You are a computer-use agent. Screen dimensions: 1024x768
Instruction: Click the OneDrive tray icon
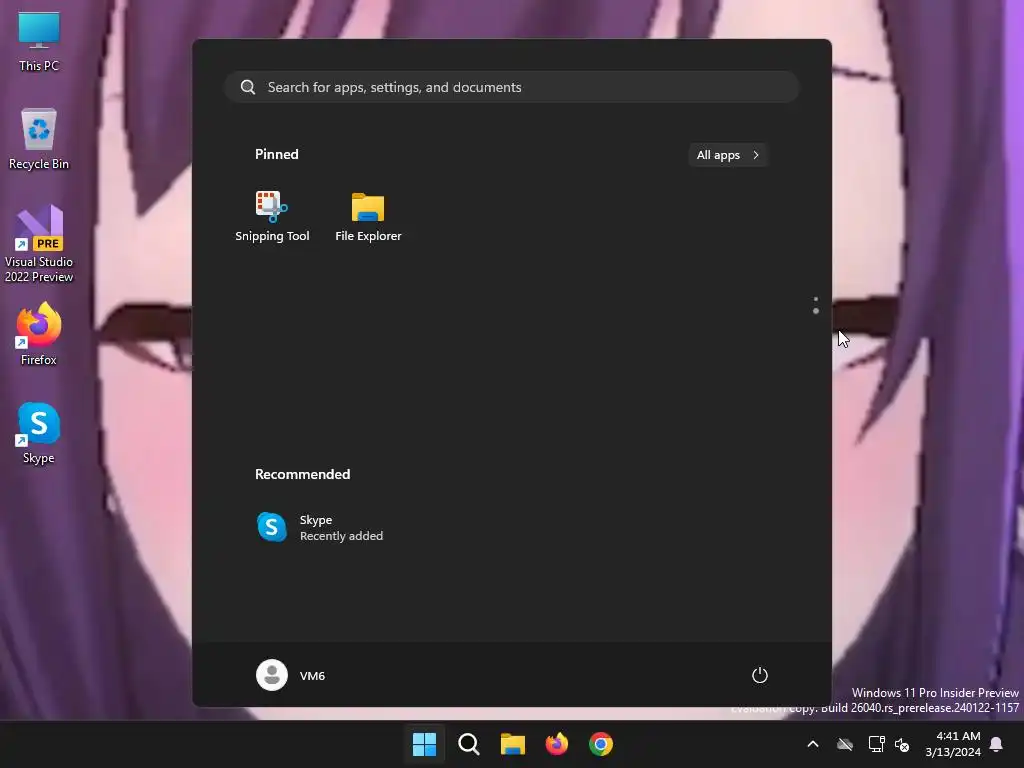[845, 744]
